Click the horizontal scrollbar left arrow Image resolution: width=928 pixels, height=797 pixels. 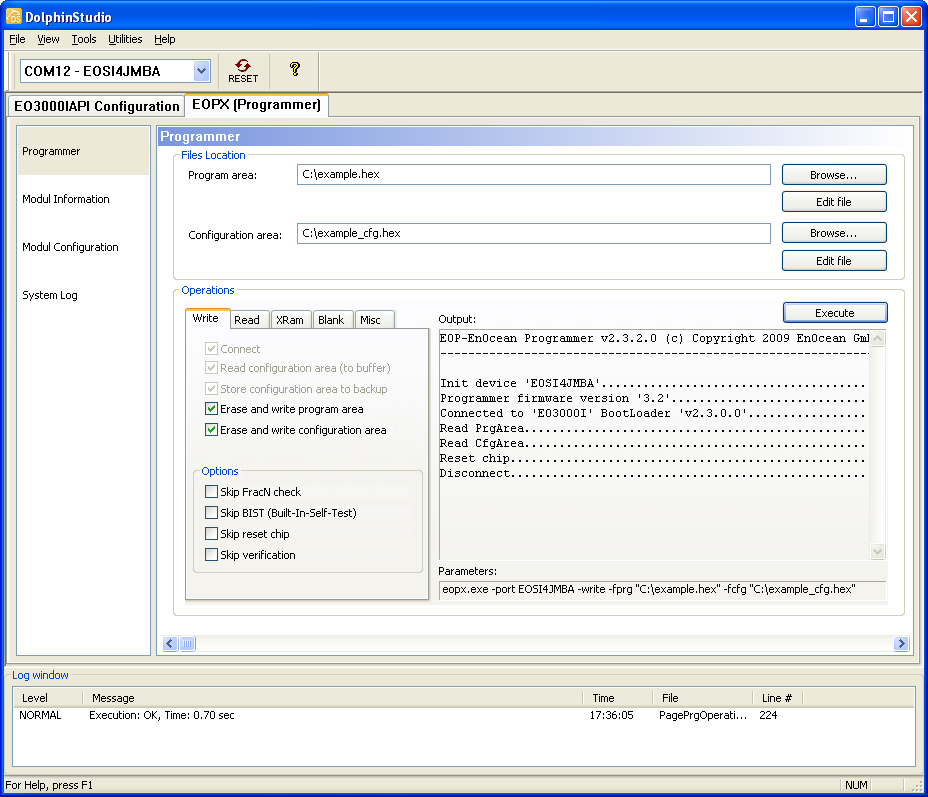170,643
